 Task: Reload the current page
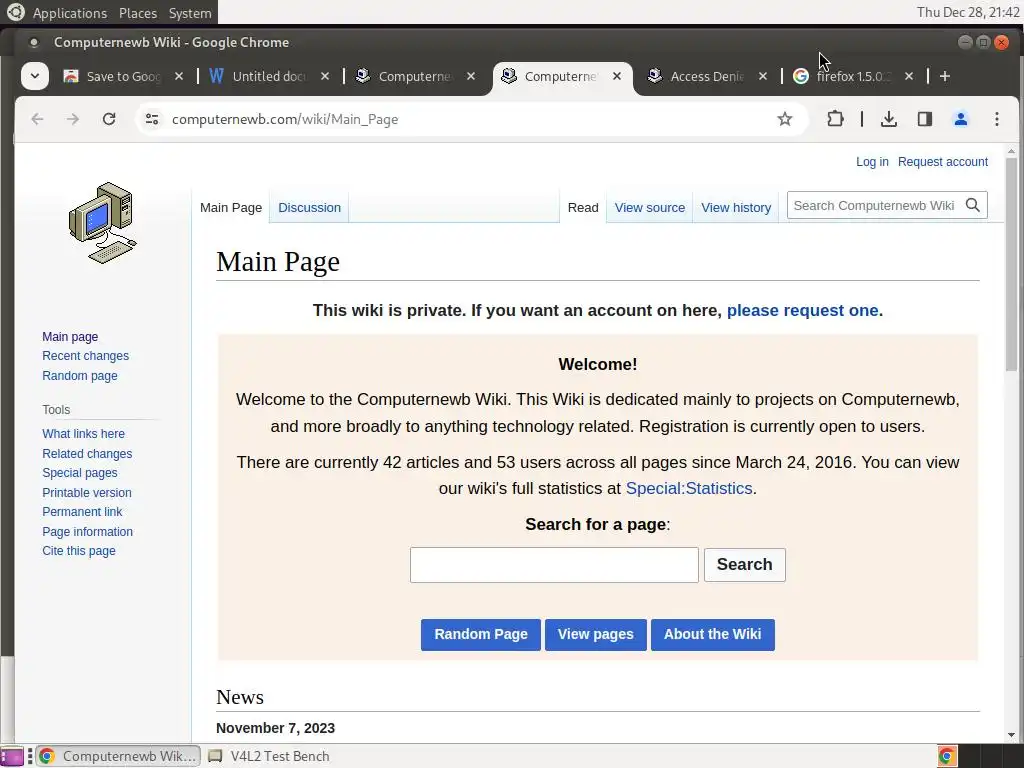(x=109, y=119)
